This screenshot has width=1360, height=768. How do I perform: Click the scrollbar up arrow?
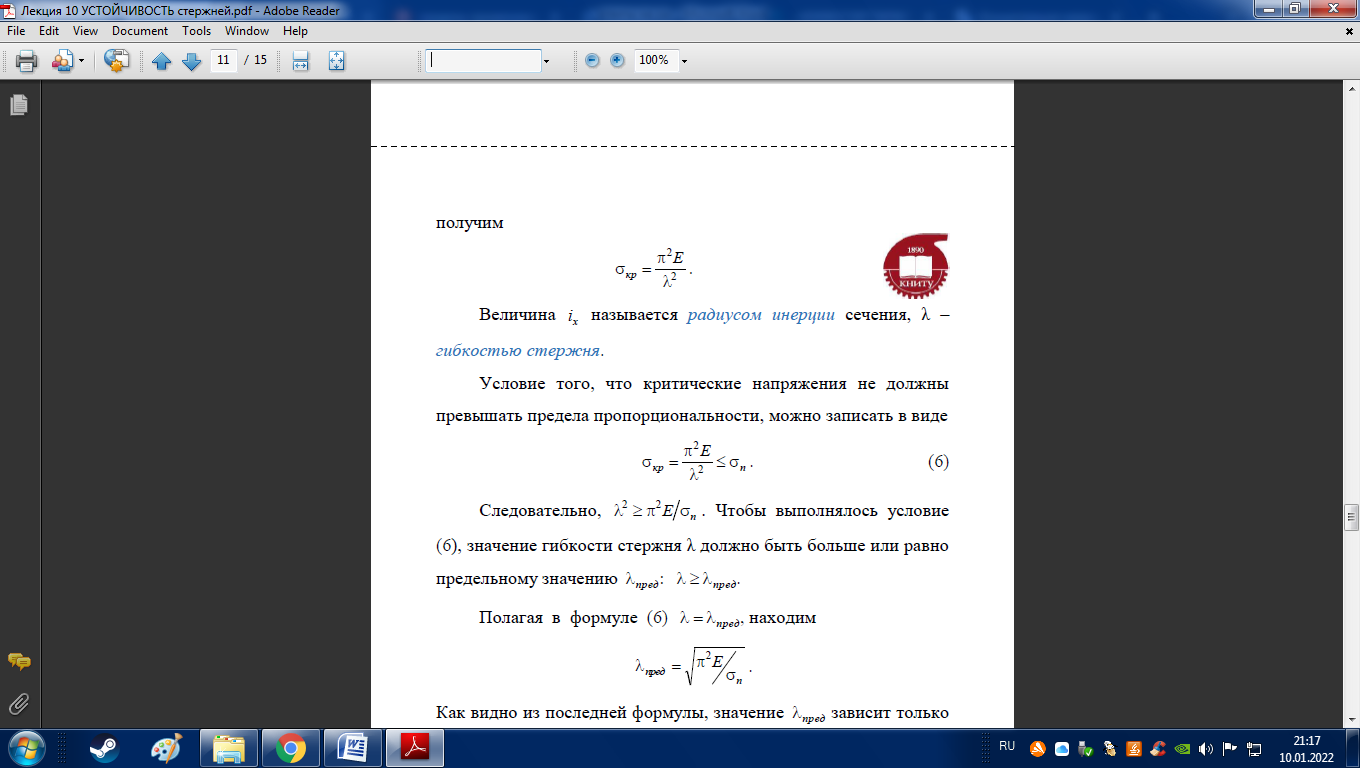[1351, 91]
